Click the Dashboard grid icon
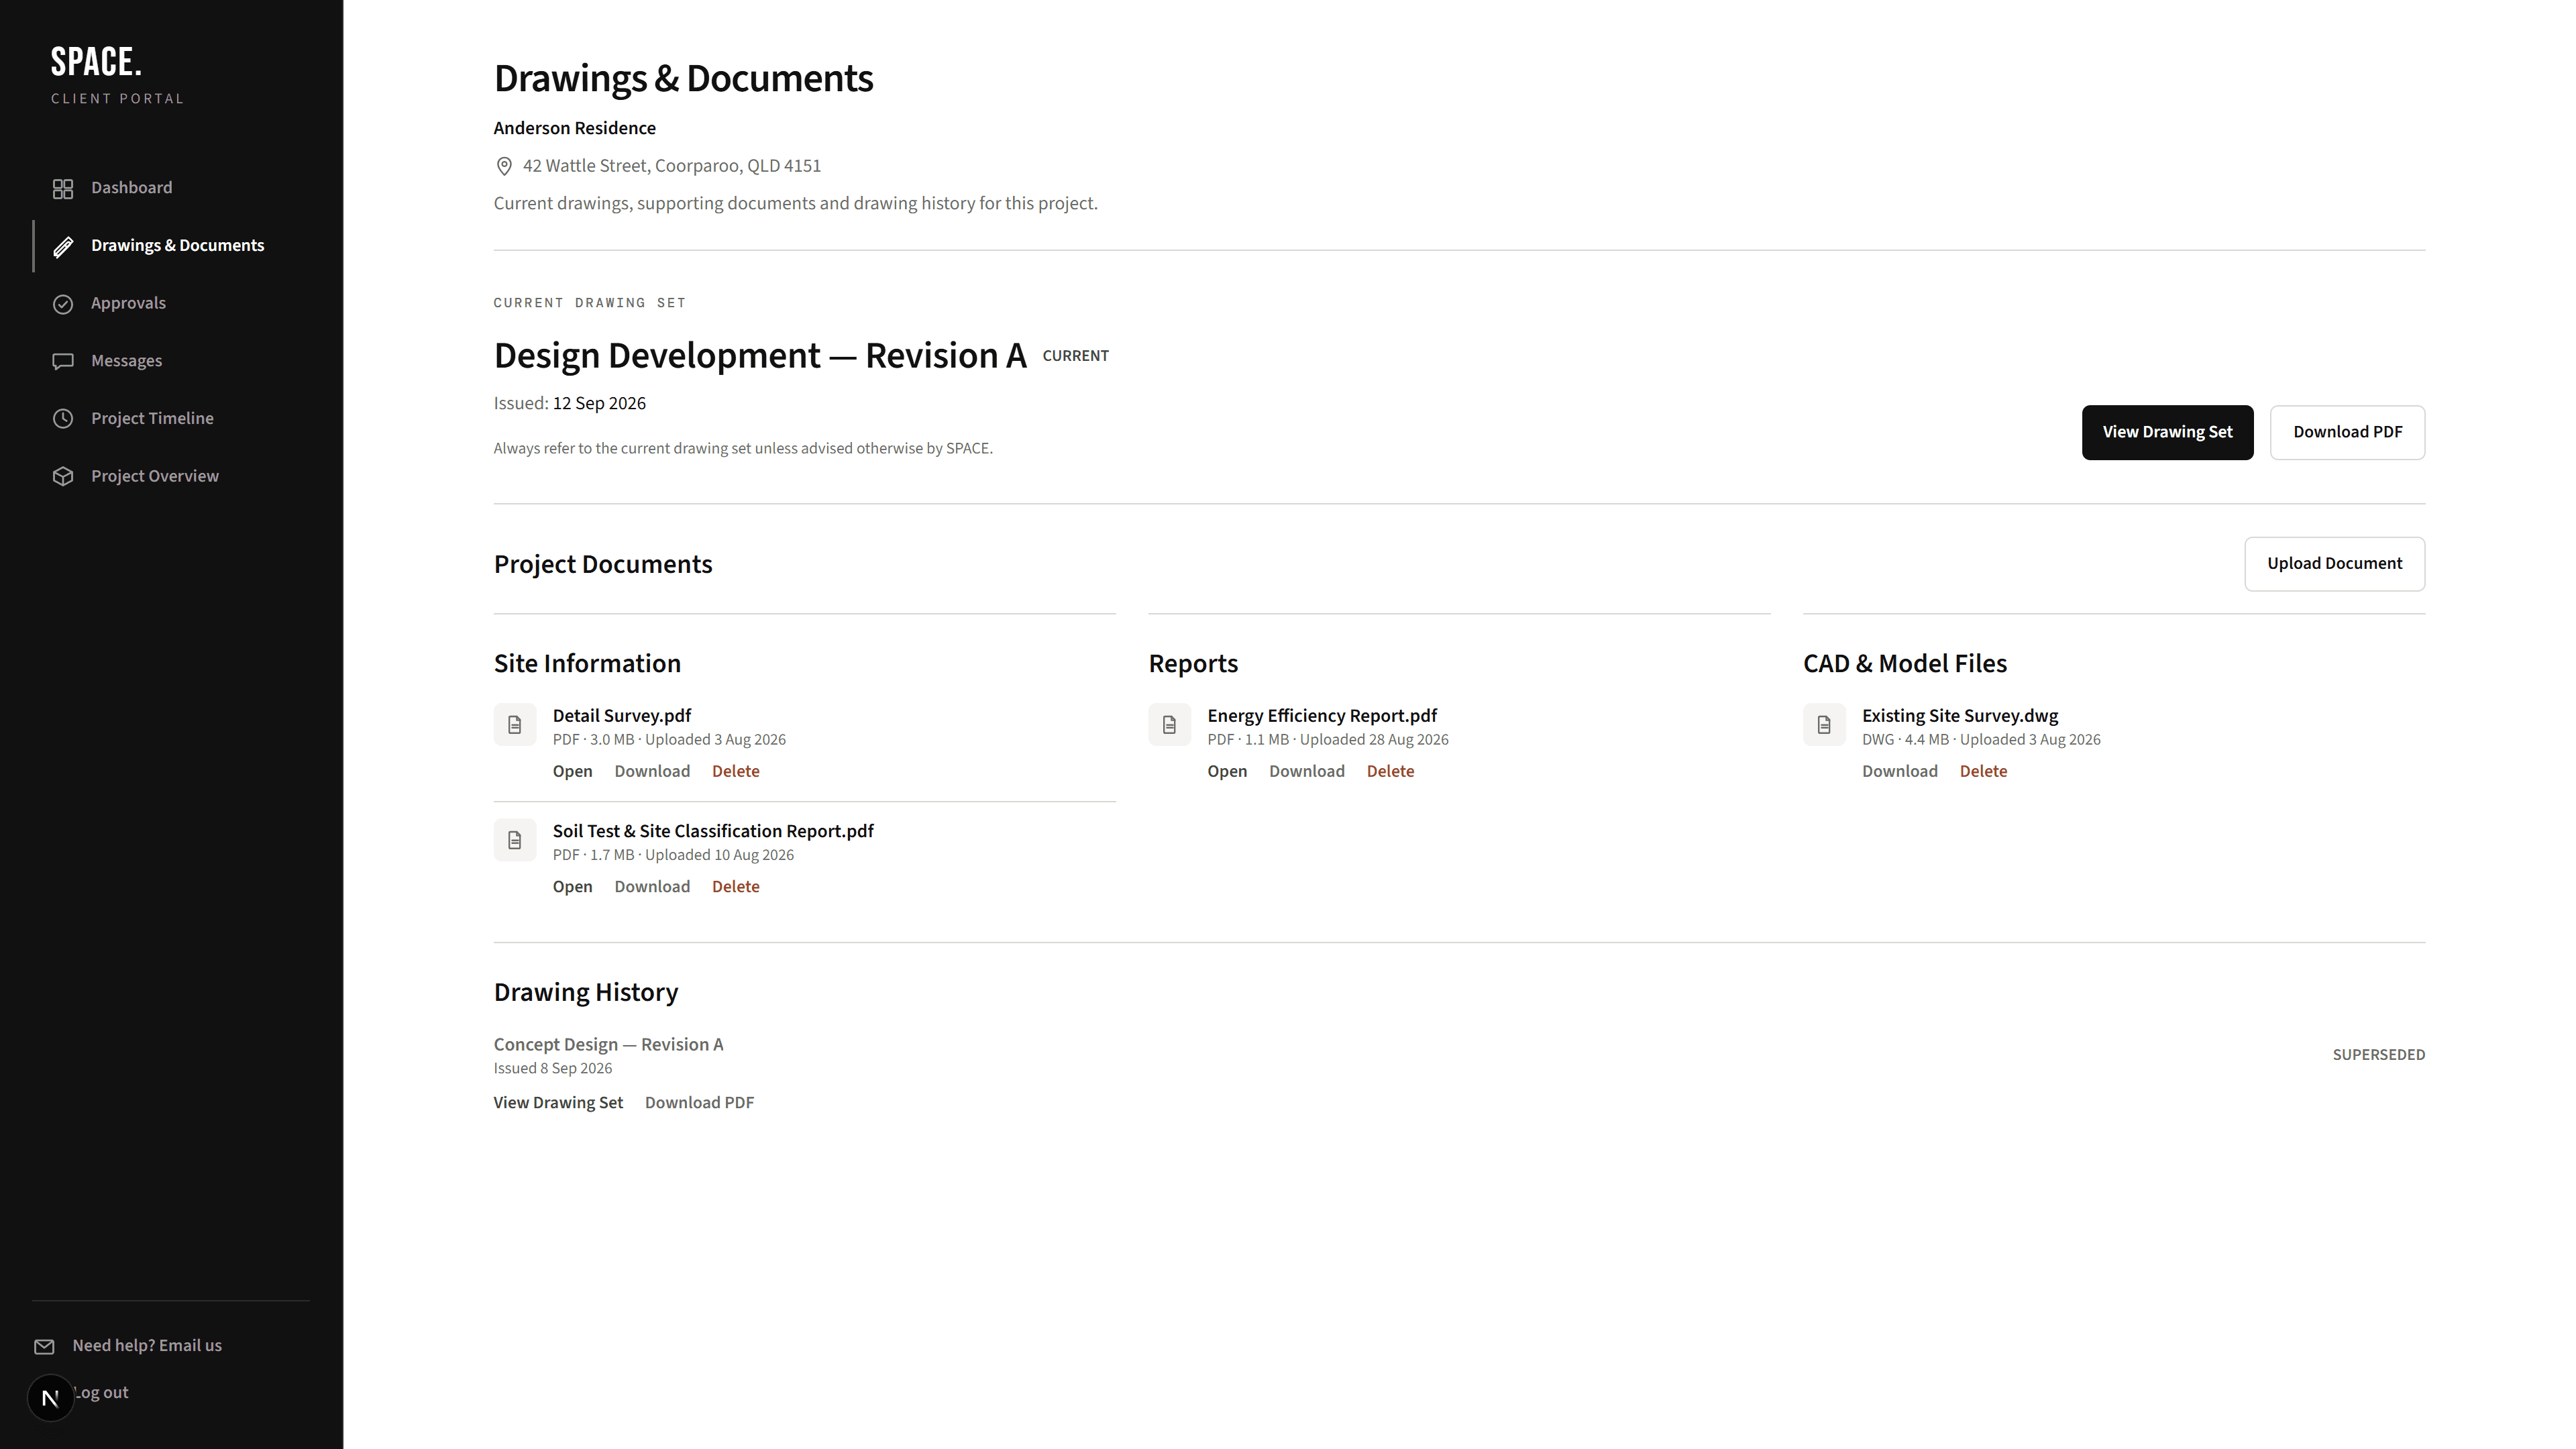 63,189
